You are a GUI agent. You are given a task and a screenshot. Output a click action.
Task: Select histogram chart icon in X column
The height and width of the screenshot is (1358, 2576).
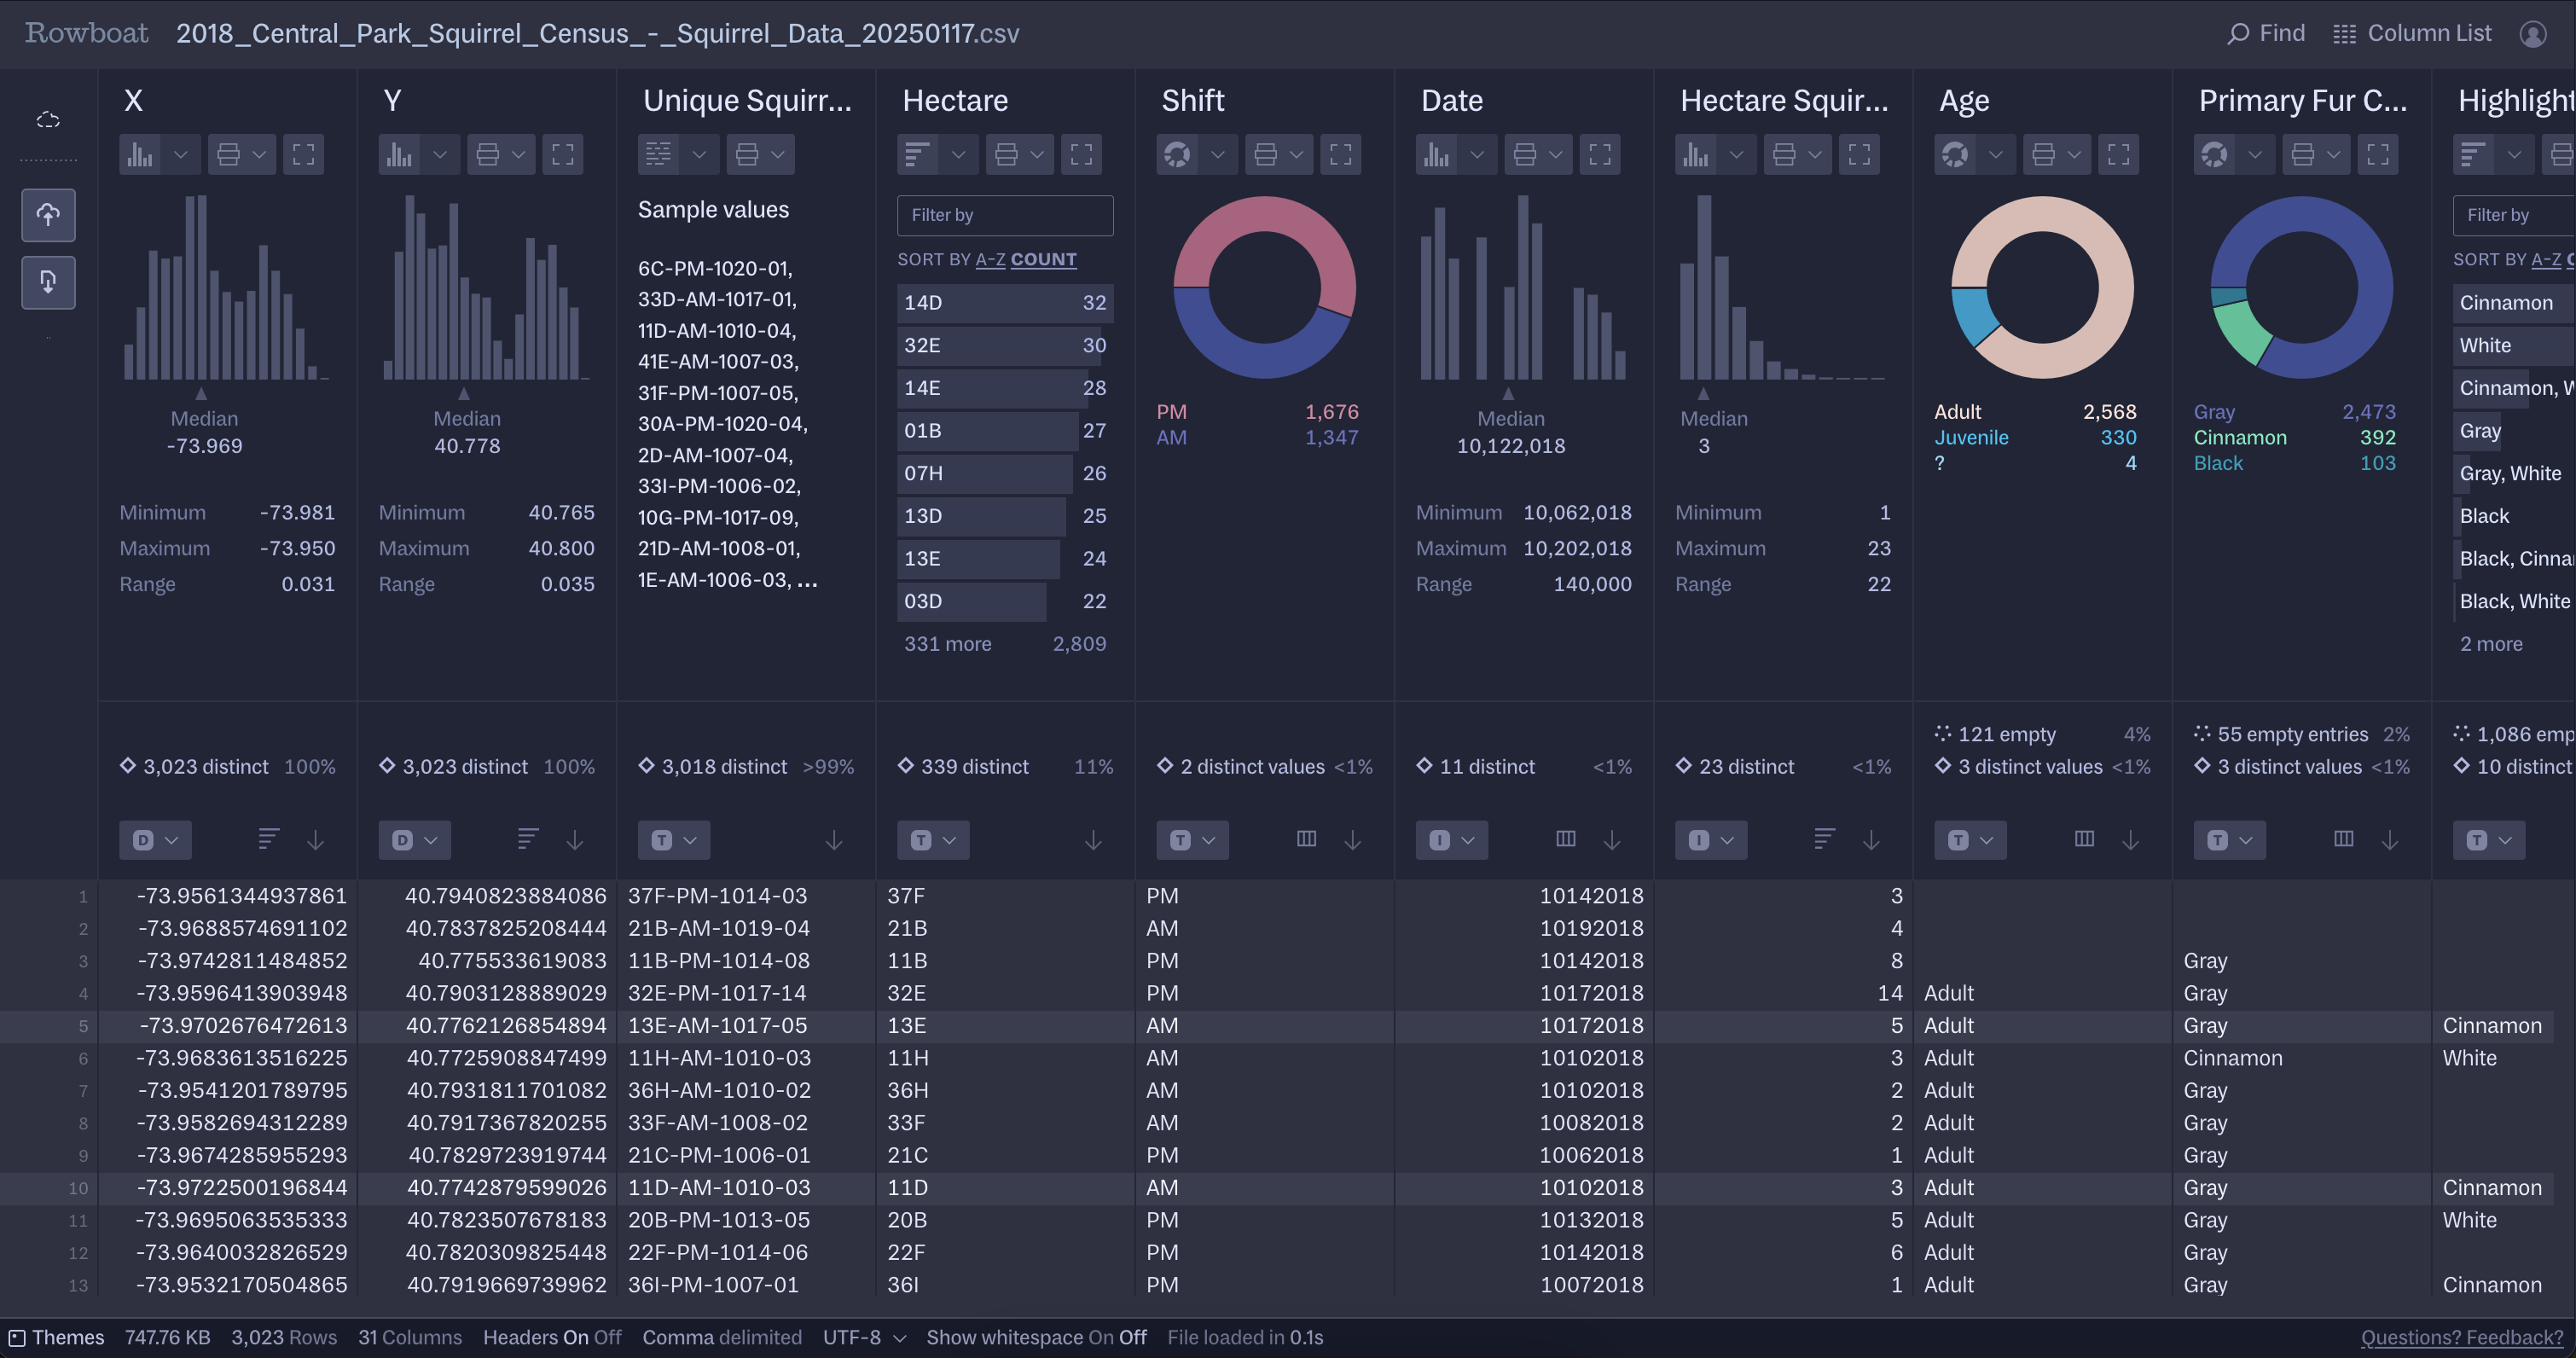pyautogui.click(x=141, y=155)
